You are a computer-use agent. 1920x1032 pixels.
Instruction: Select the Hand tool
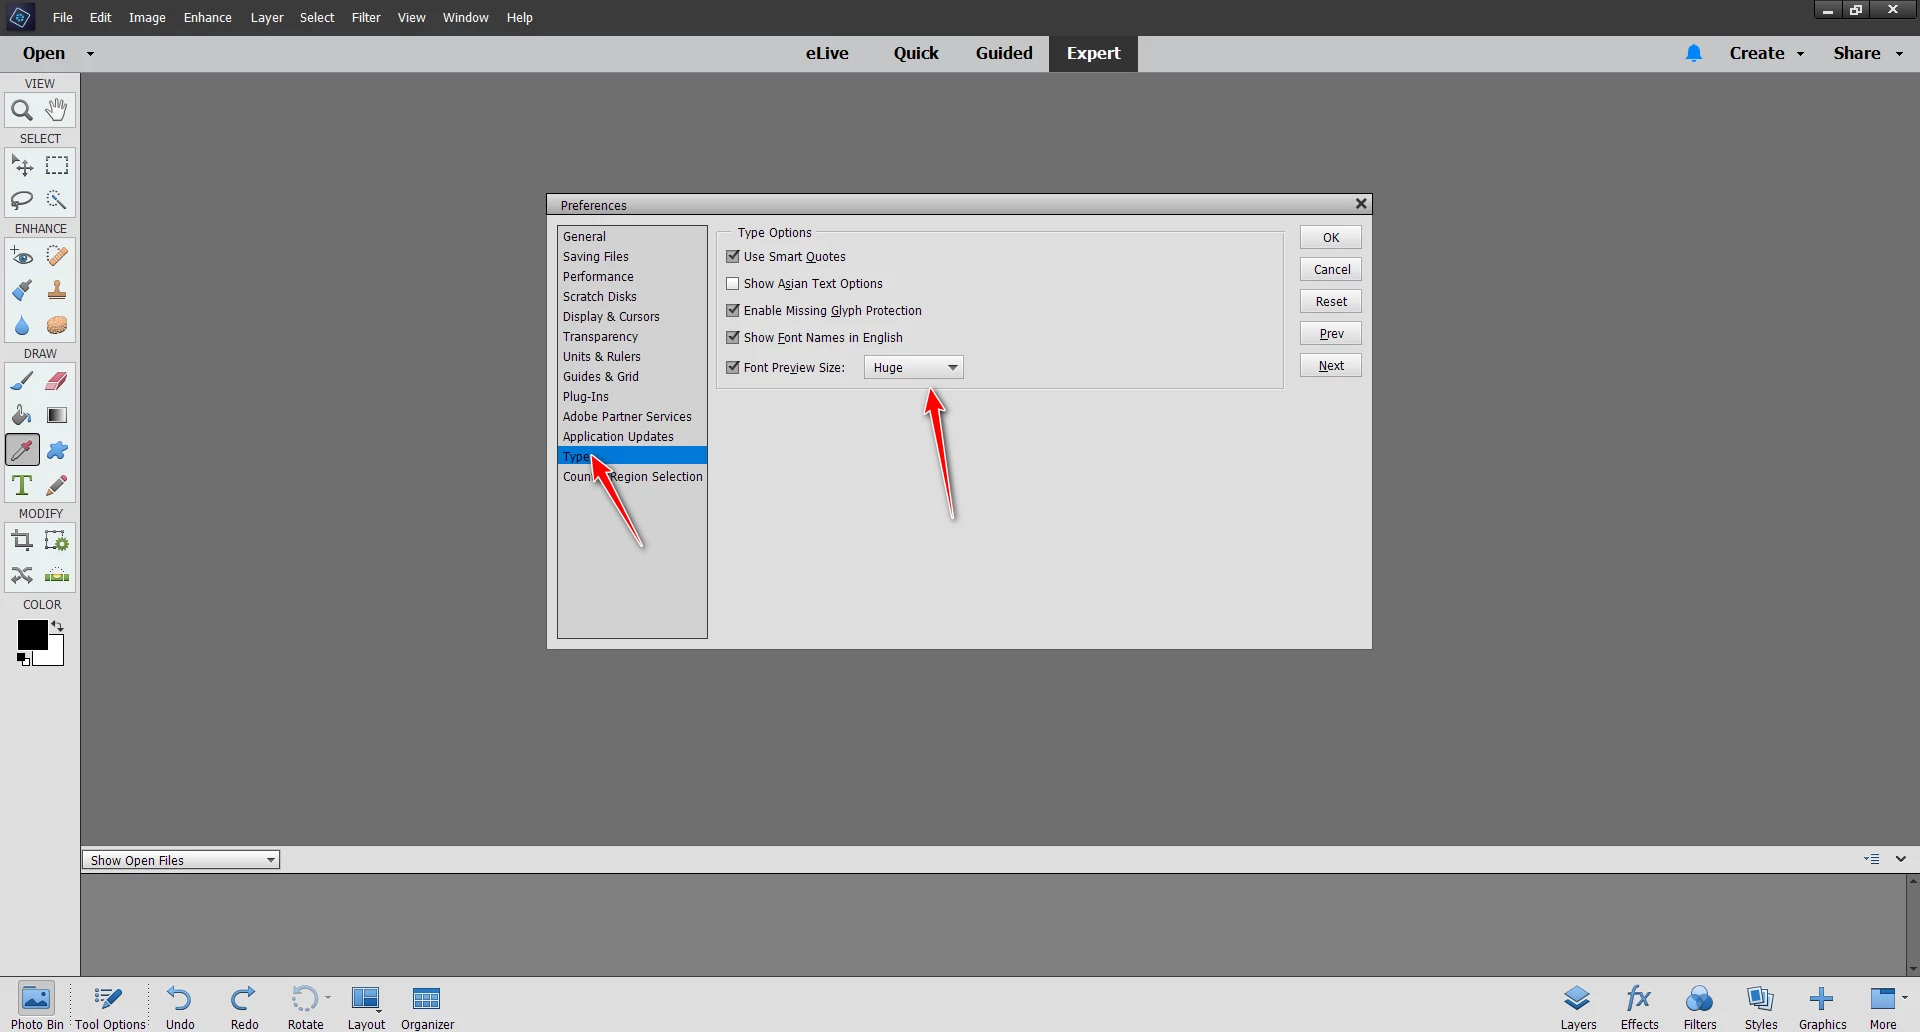click(57, 110)
